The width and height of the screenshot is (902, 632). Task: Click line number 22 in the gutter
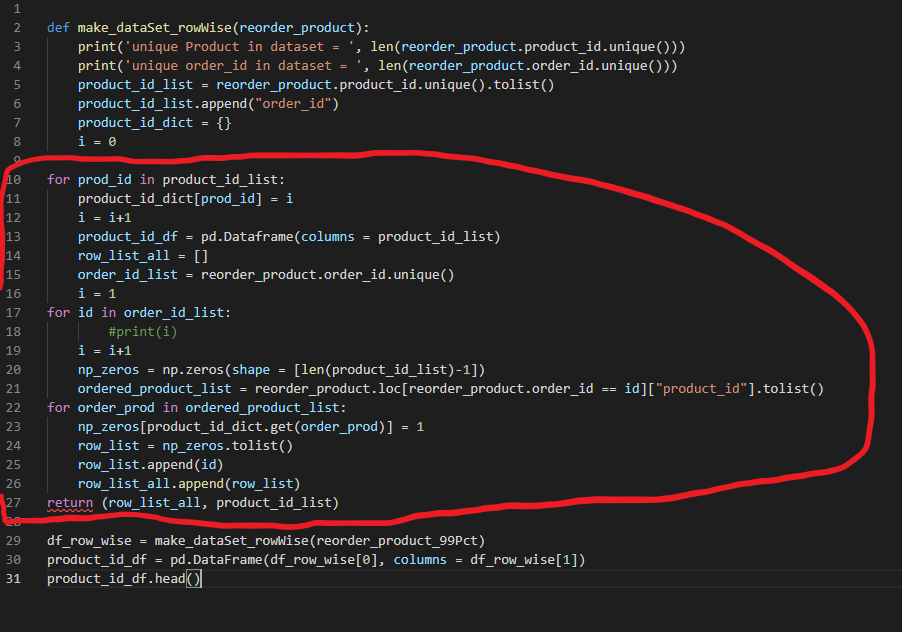[x=13, y=407]
